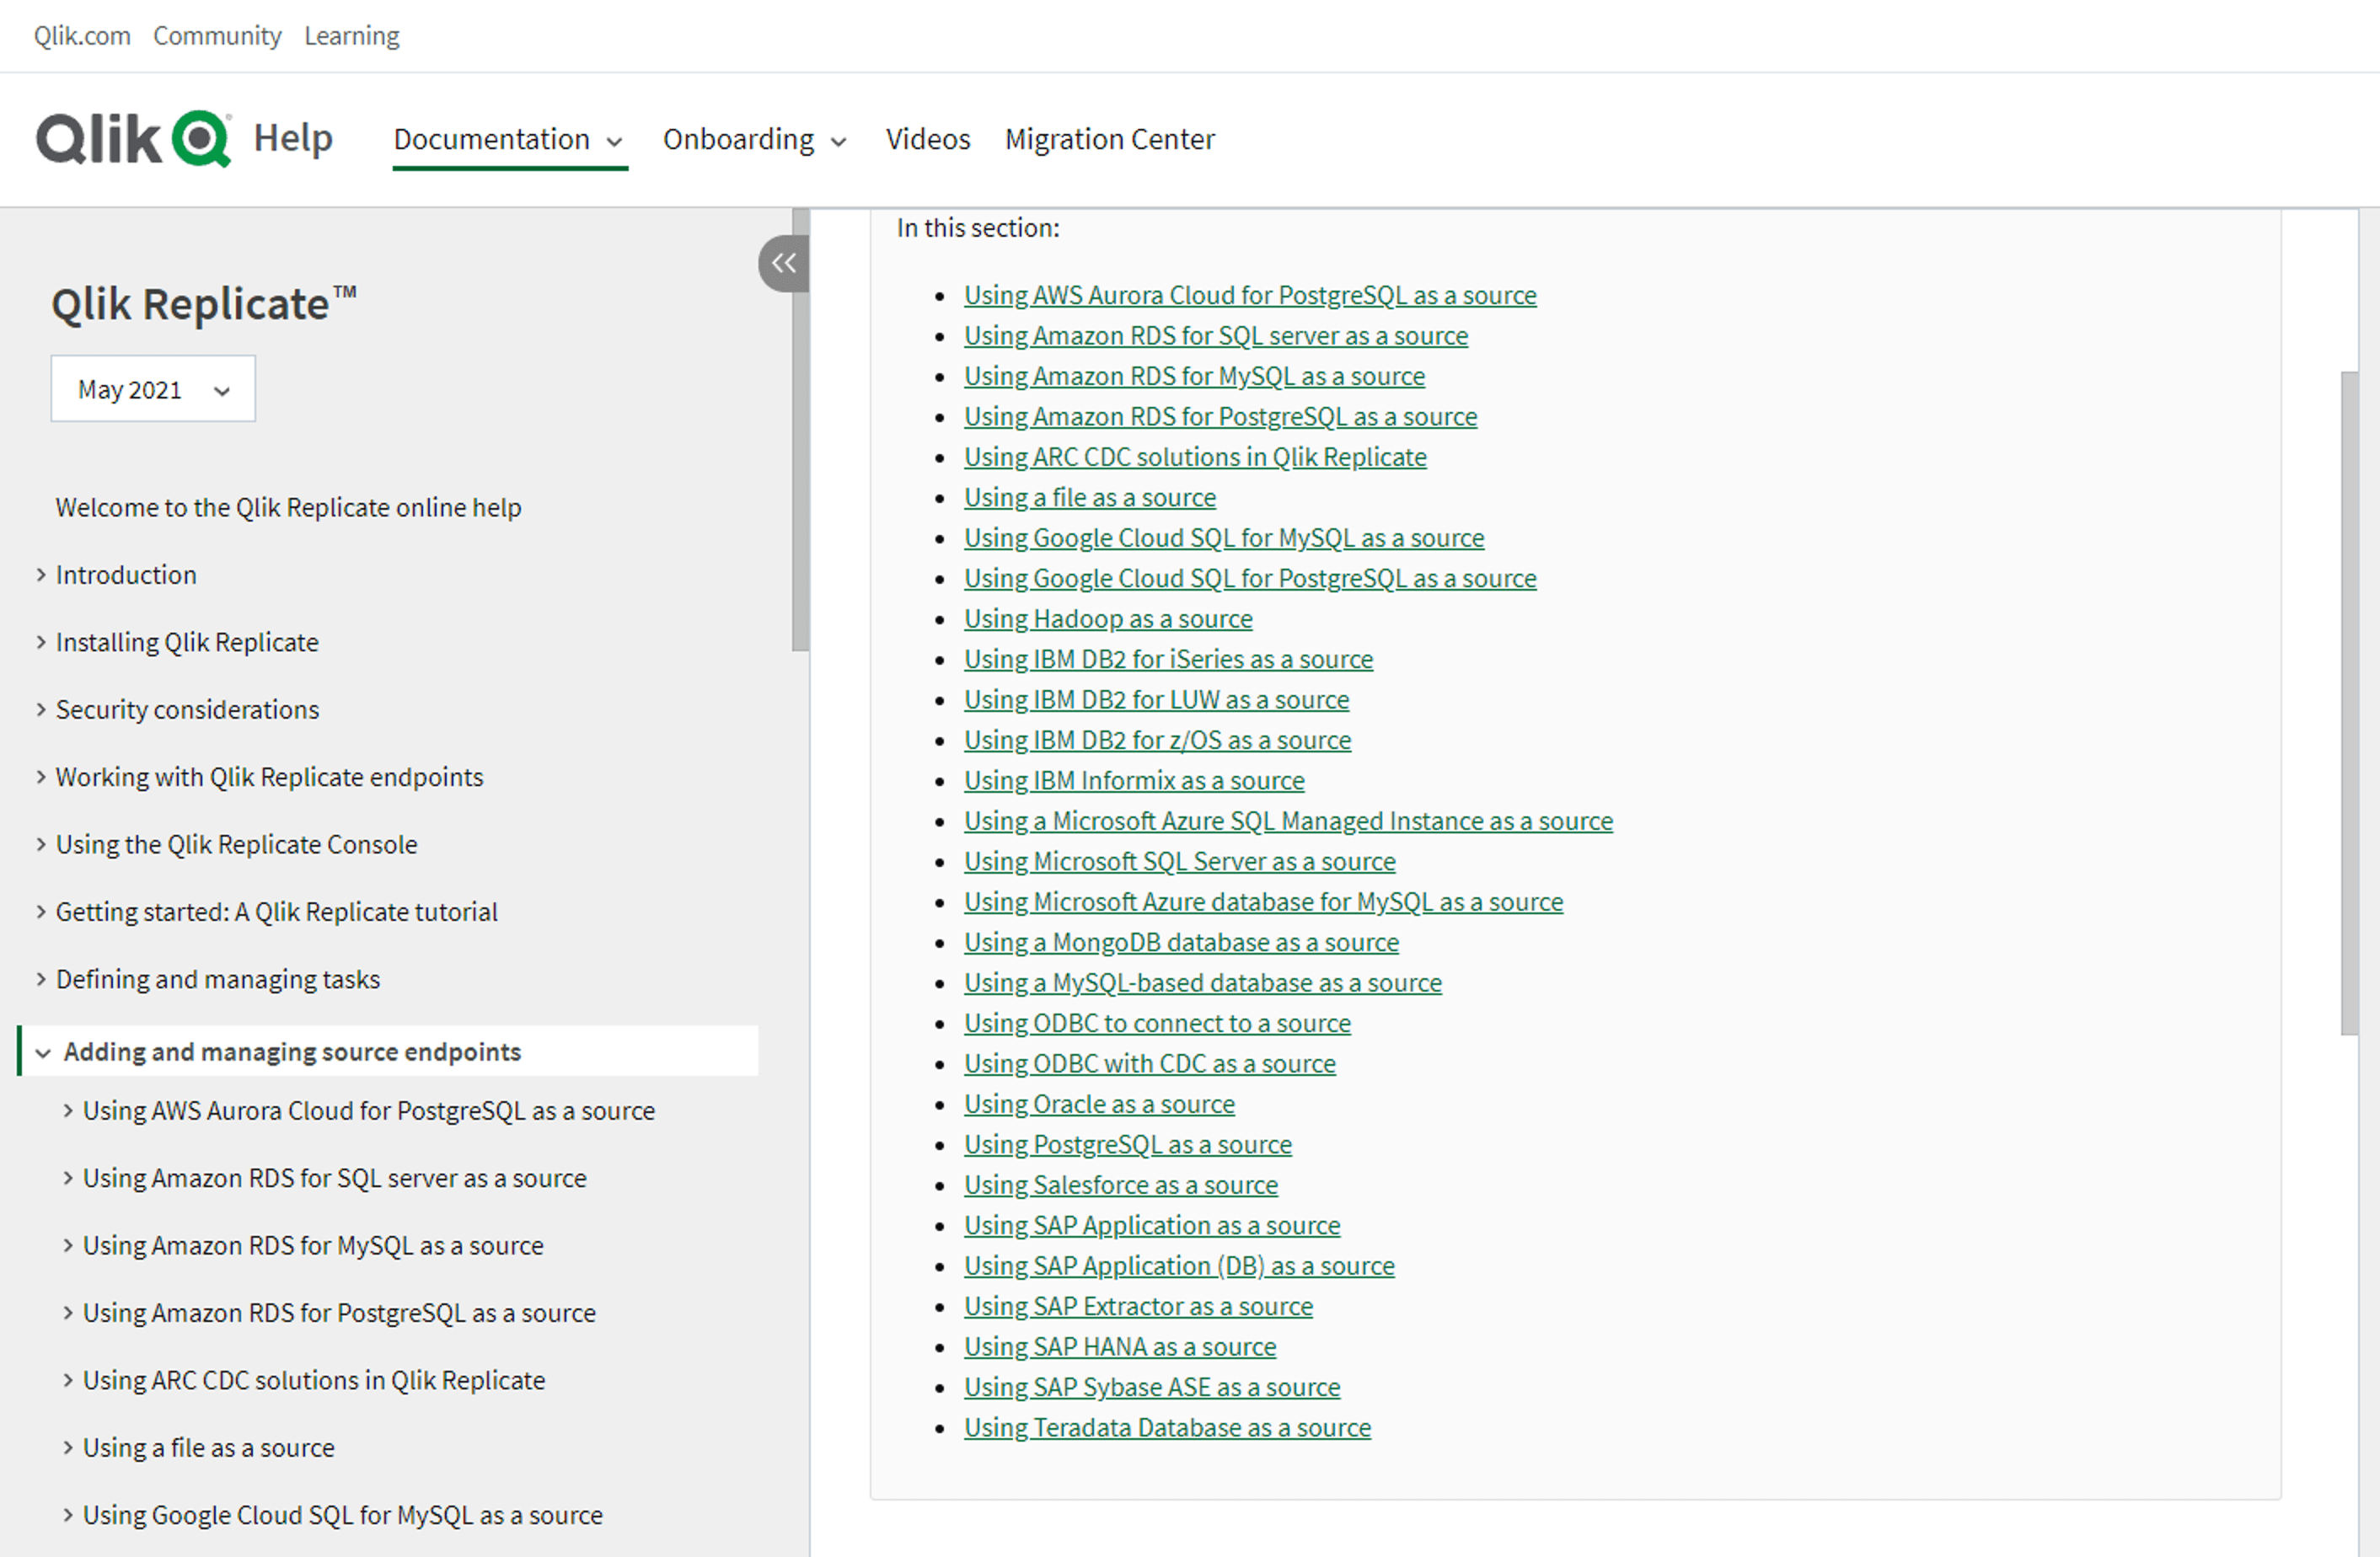Expand Installing Qlik Replicate section
The image size is (2380, 1557).
coord(41,642)
